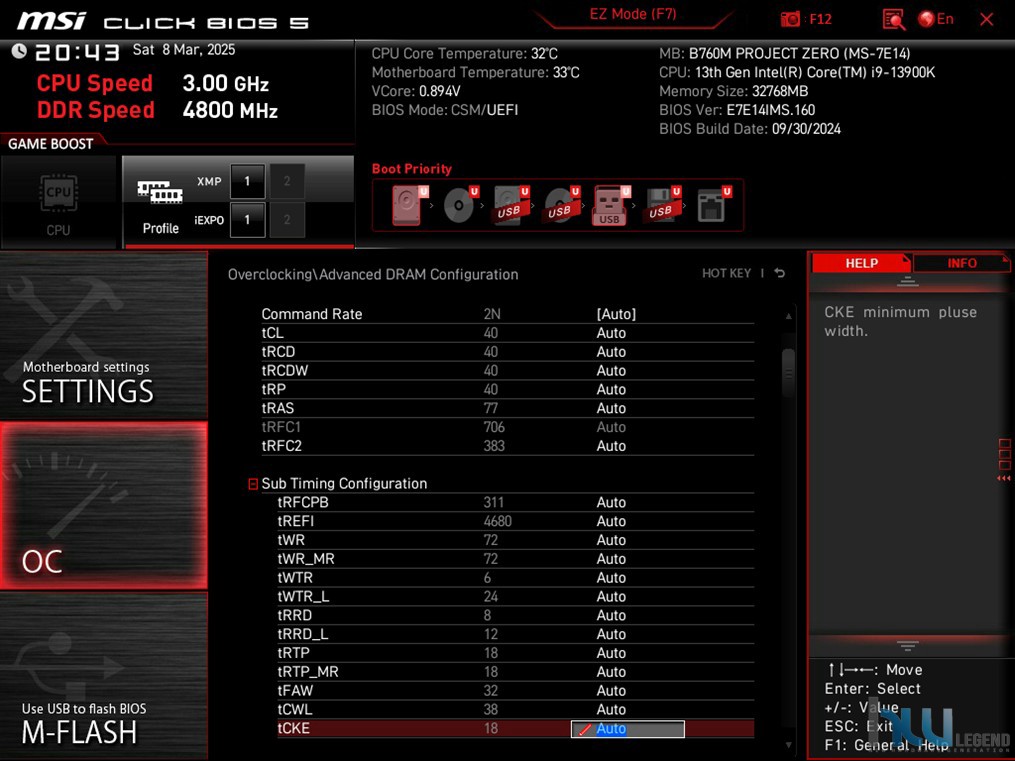
Task: Select the tRFC1 row
Action: click(508, 427)
